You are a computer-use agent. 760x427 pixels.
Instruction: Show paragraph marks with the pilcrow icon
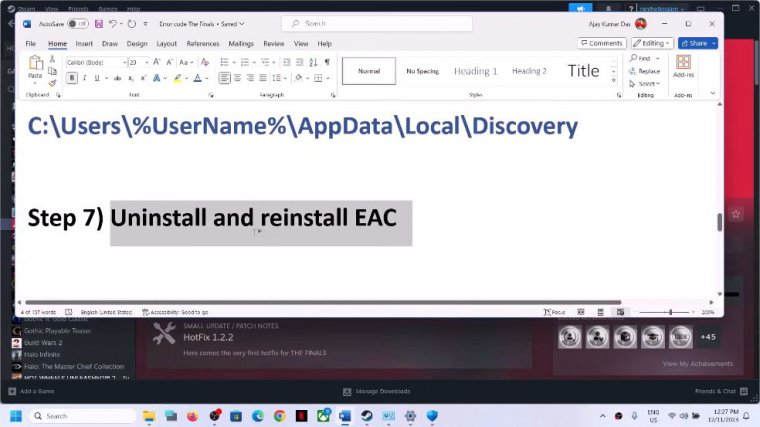pyautogui.click(x=327, y=62)
